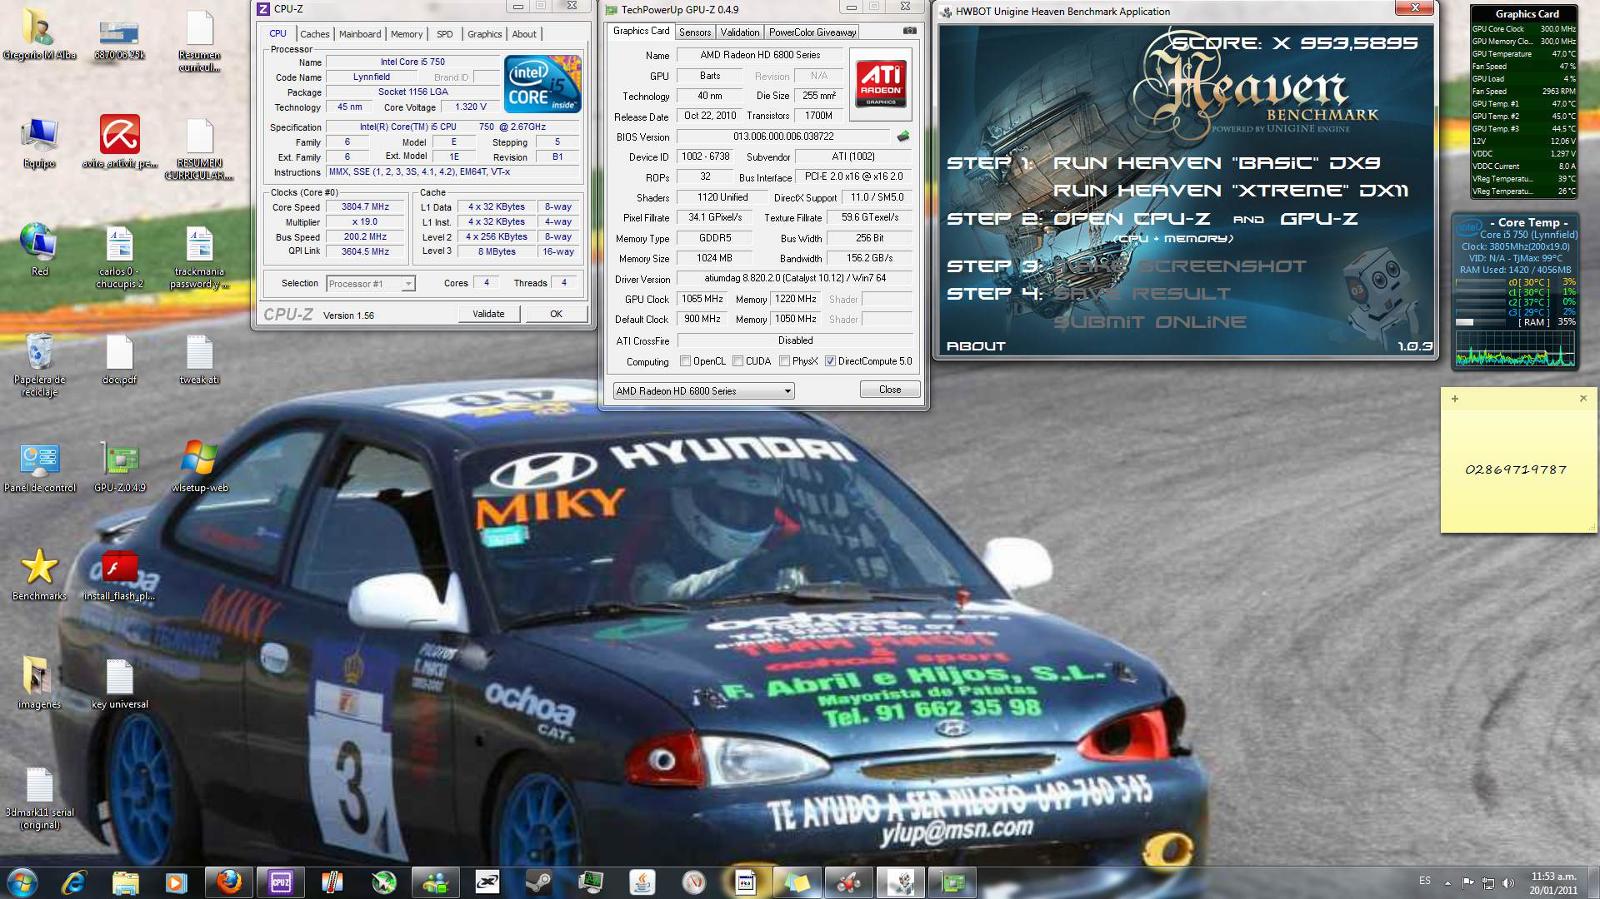Click the volume speaker tray icon
Viewport: 1600px width, 899px height.
[1508, 882]
